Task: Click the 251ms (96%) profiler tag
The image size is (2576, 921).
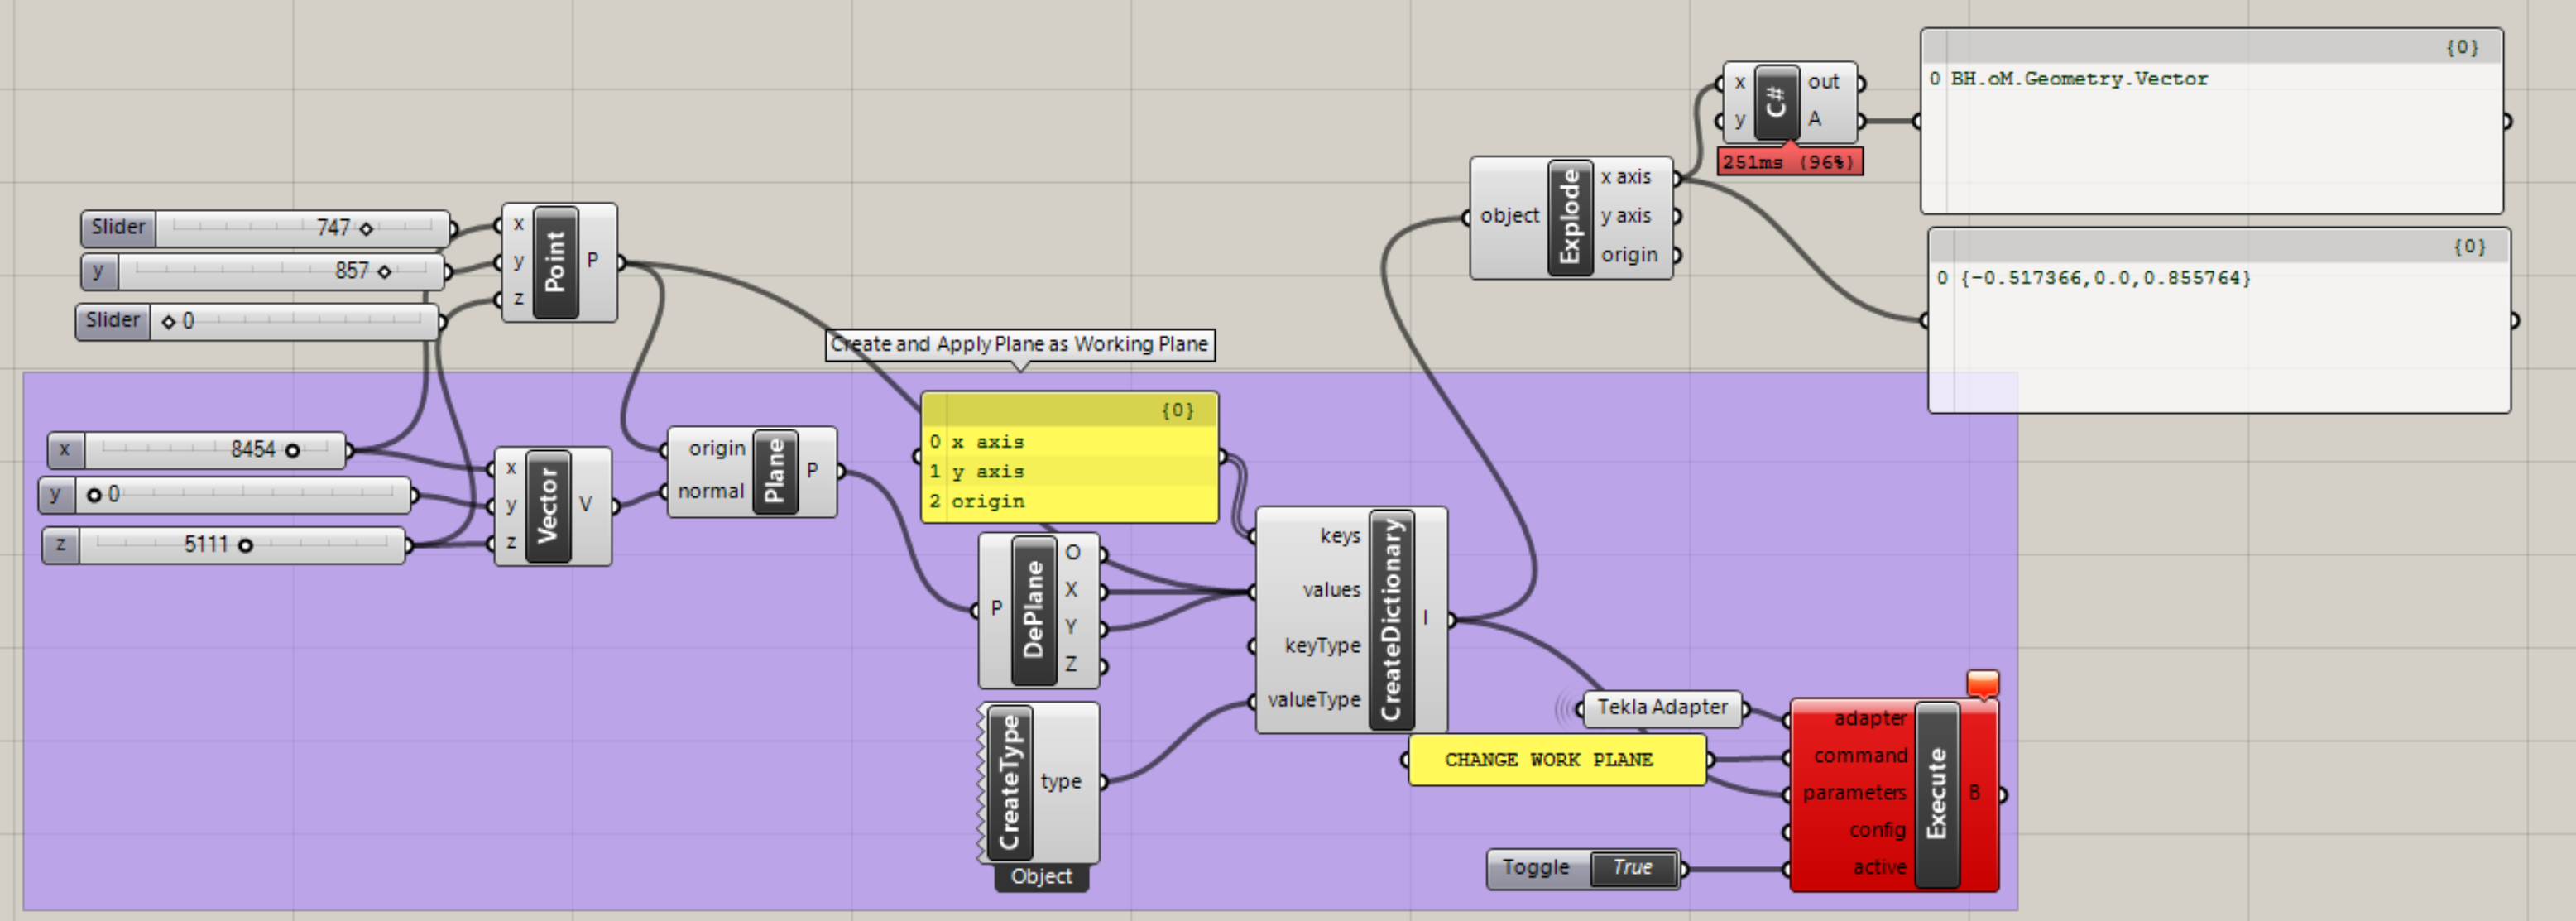Action: click(1789, 160)
